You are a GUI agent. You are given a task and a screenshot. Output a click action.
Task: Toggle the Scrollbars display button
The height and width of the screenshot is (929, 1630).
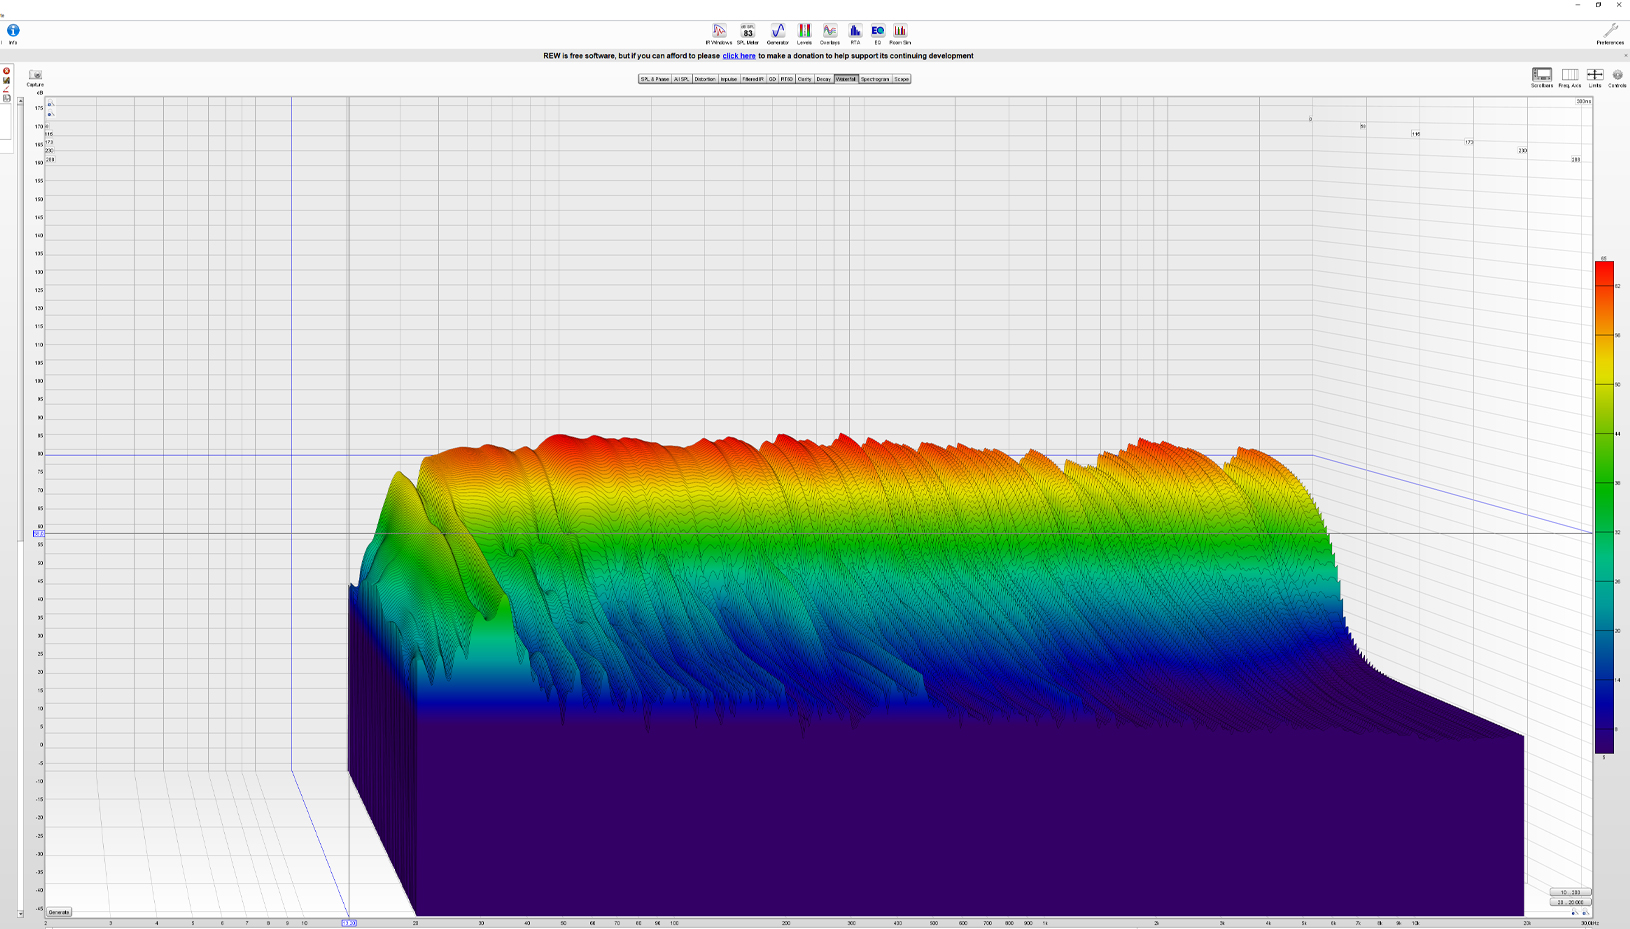point(1541,76)
